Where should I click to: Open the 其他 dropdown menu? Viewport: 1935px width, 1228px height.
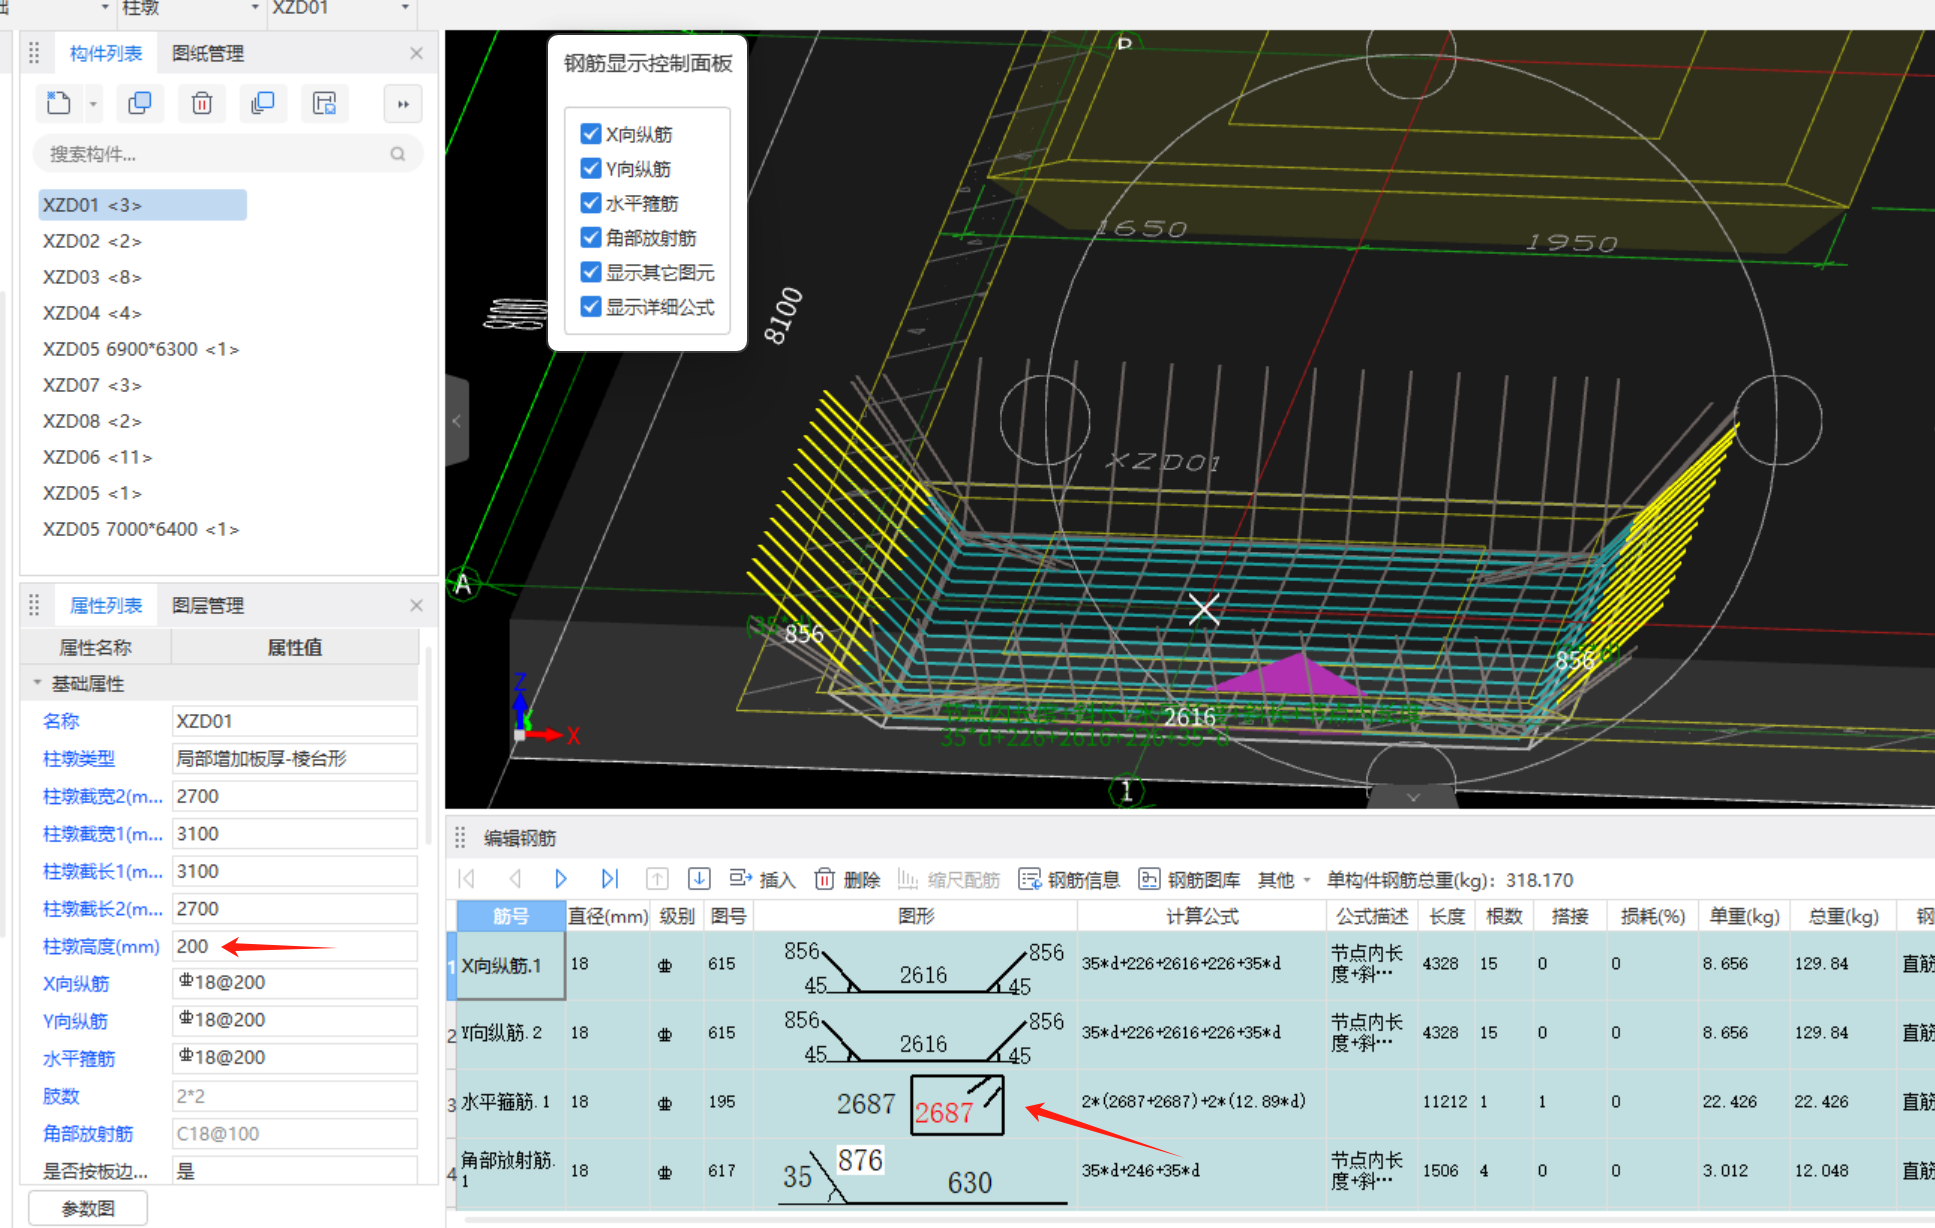coord(1284,880)
